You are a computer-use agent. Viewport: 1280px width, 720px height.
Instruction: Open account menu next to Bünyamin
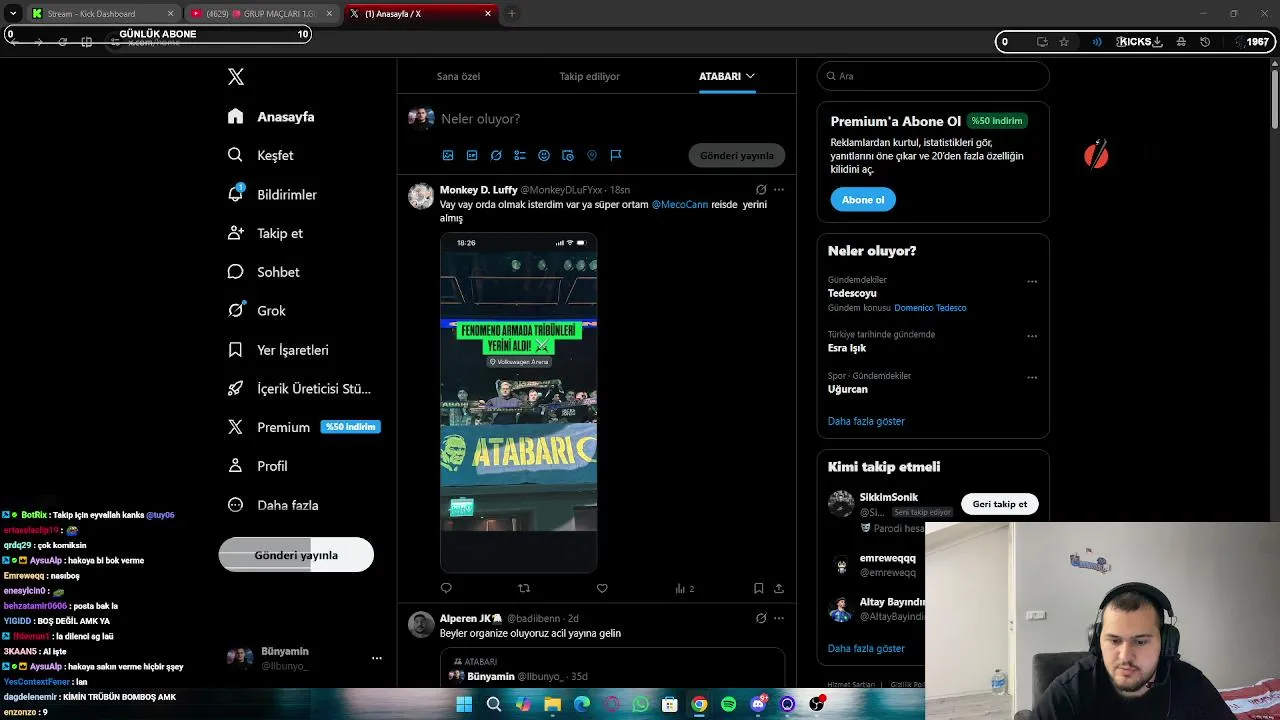click(x=377, y=658)
